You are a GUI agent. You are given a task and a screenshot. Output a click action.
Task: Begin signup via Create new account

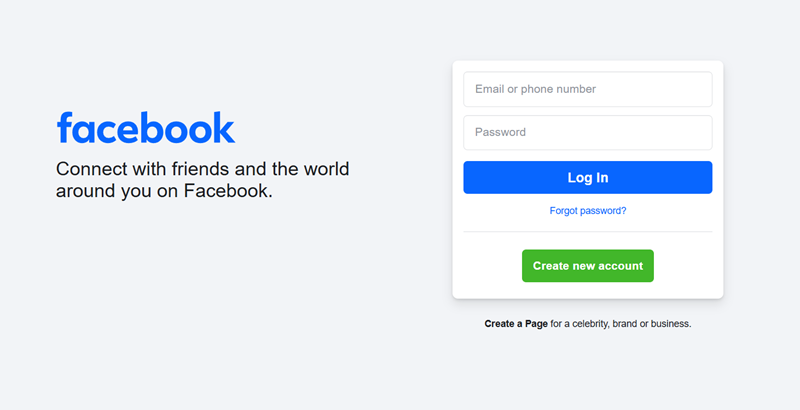coord(588,266)
